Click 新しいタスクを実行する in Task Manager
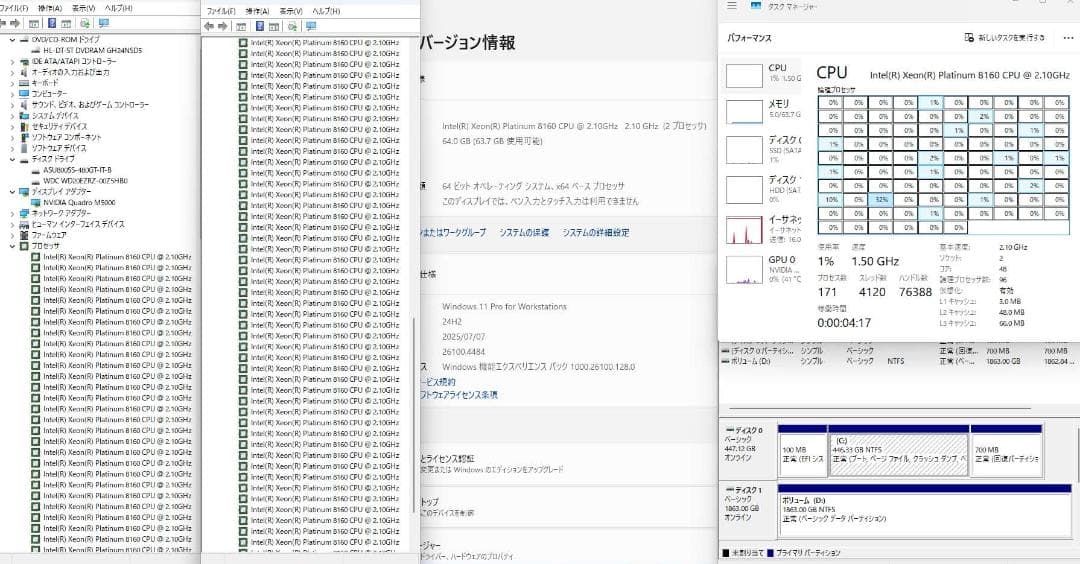The image size is (1080, 564). tap(1005, 38)
